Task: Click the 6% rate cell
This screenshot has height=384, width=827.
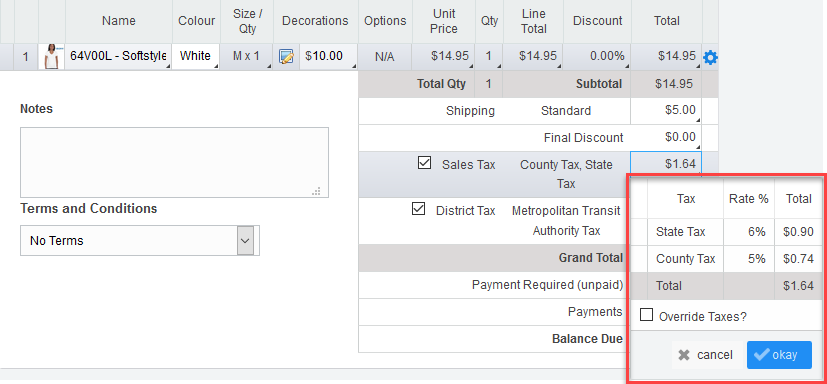Action: [748, 232]
